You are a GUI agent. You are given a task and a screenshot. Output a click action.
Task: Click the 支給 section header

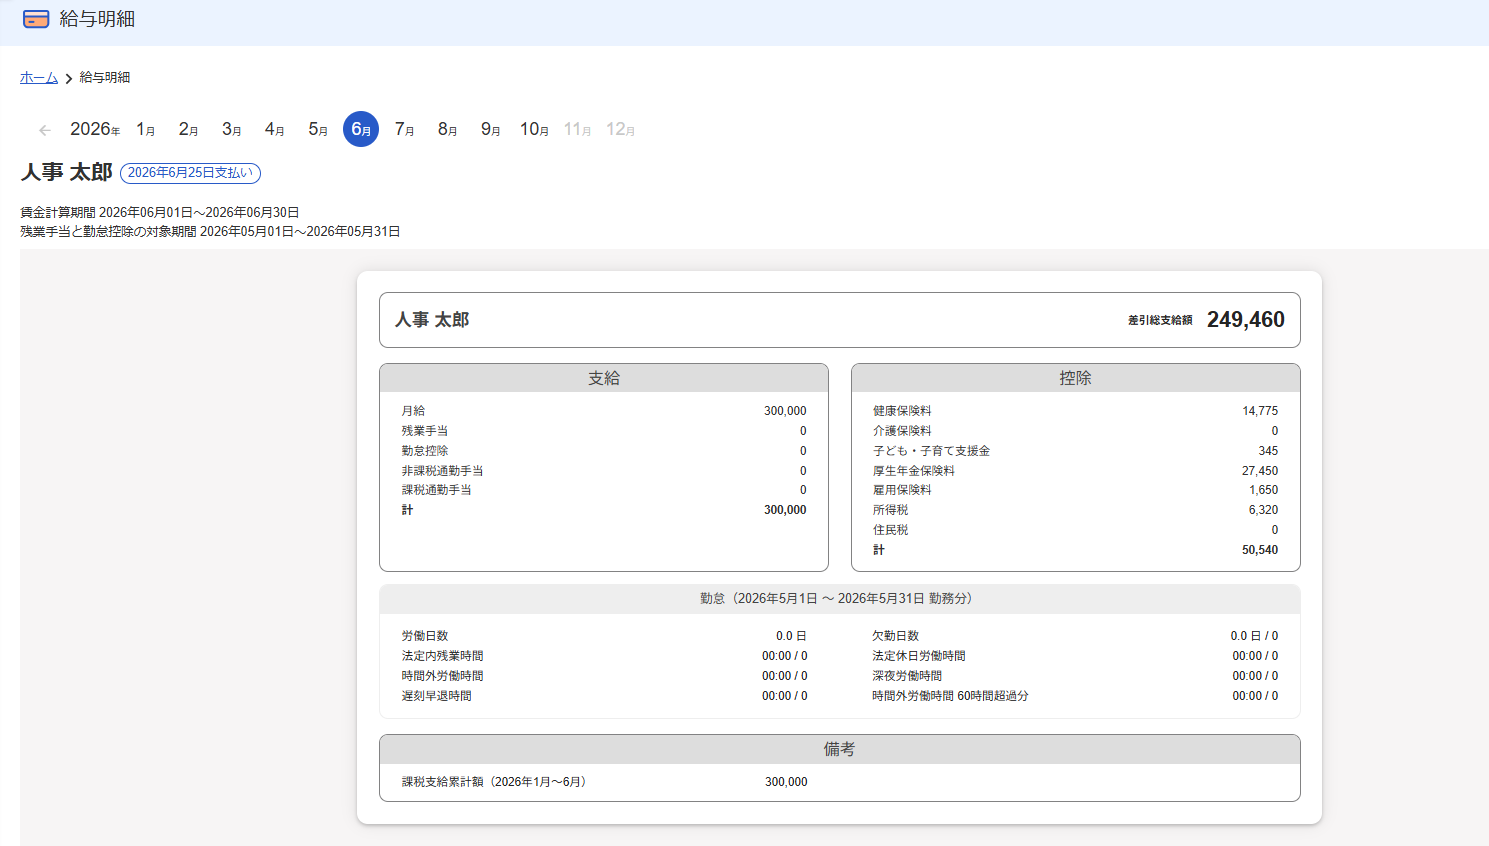(x=604, y=378)
